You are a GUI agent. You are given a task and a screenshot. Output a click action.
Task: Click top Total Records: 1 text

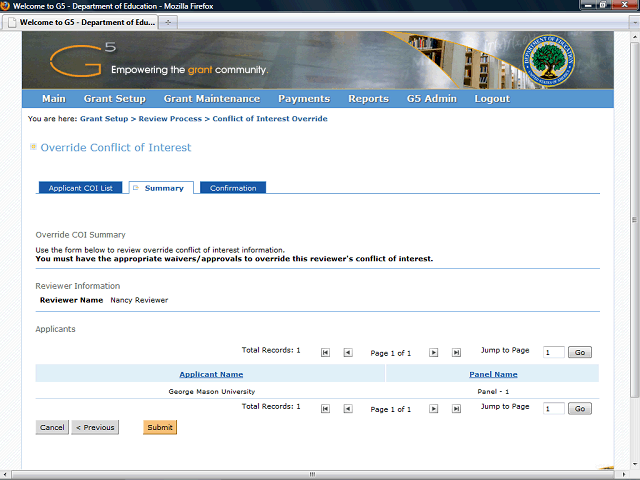(x=271, y=350)
